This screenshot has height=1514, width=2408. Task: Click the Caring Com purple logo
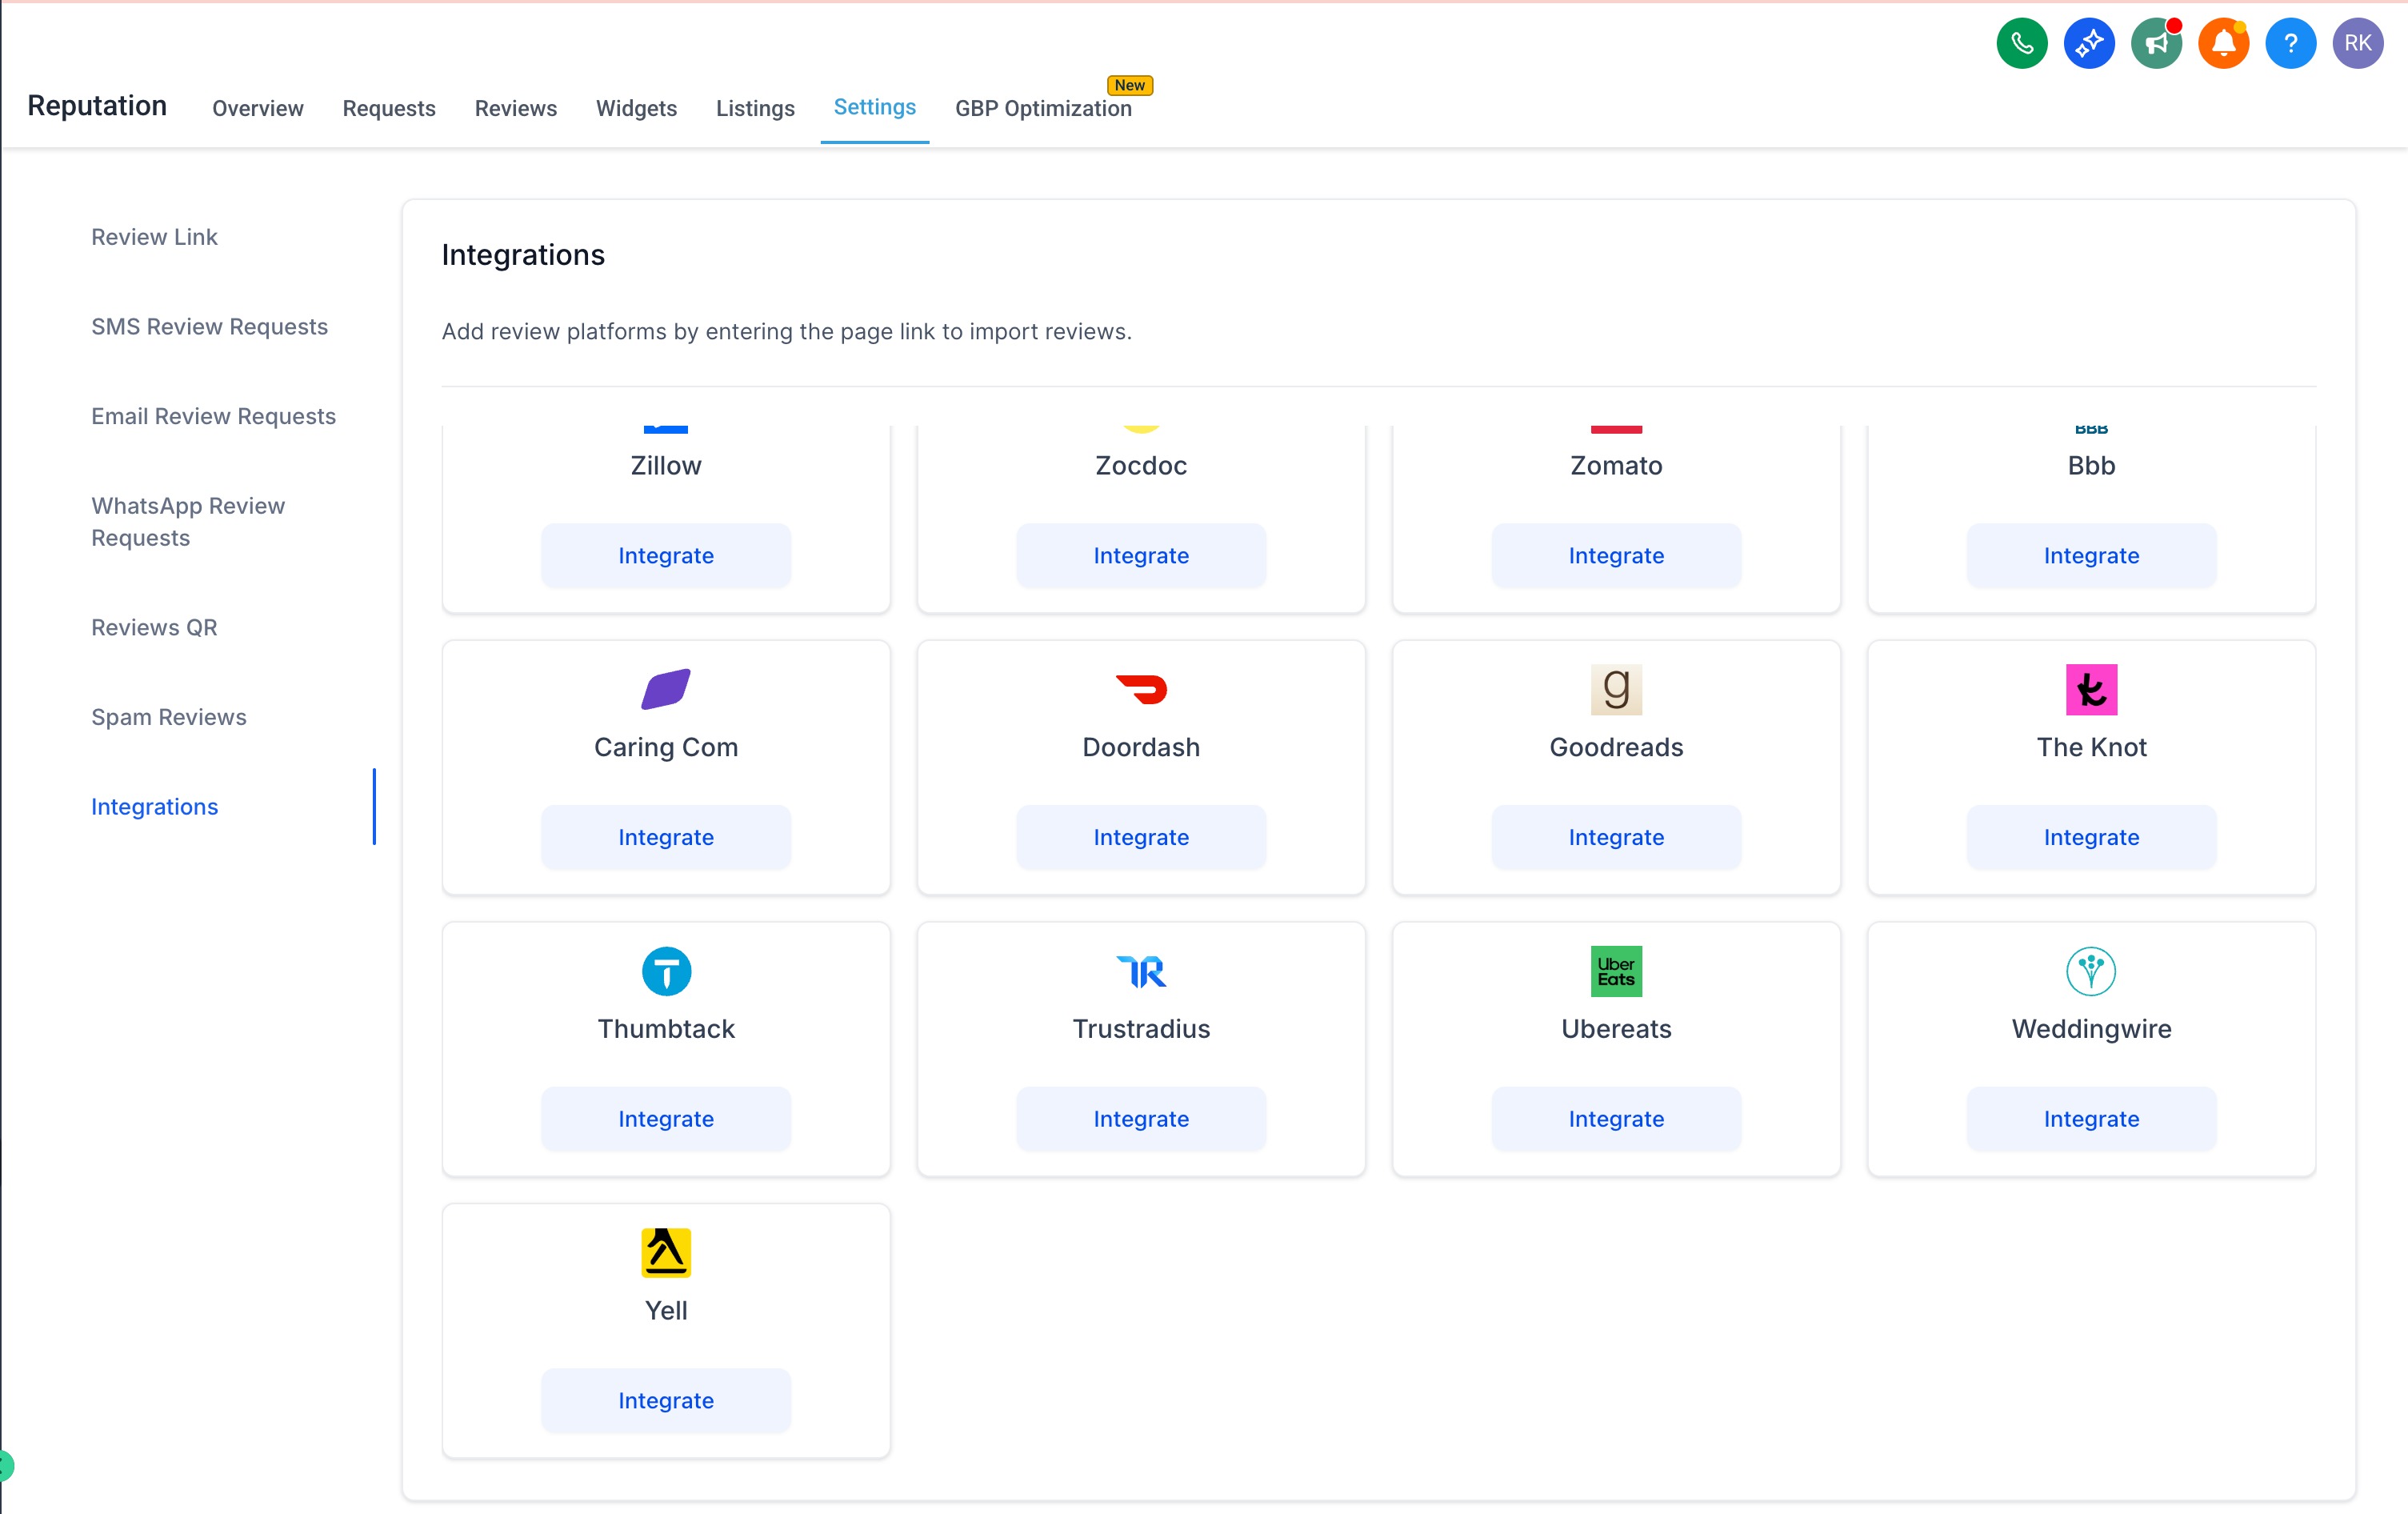click(666, 689)
